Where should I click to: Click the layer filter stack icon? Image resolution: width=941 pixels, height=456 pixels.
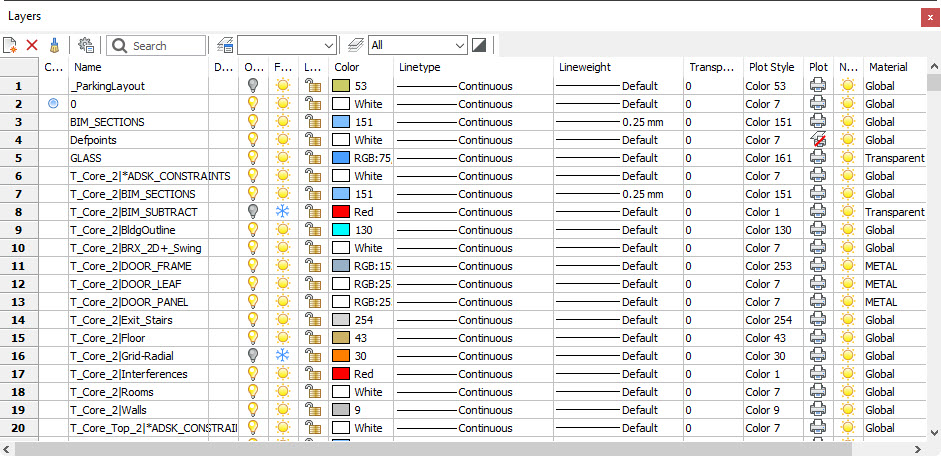click(356, 45)
